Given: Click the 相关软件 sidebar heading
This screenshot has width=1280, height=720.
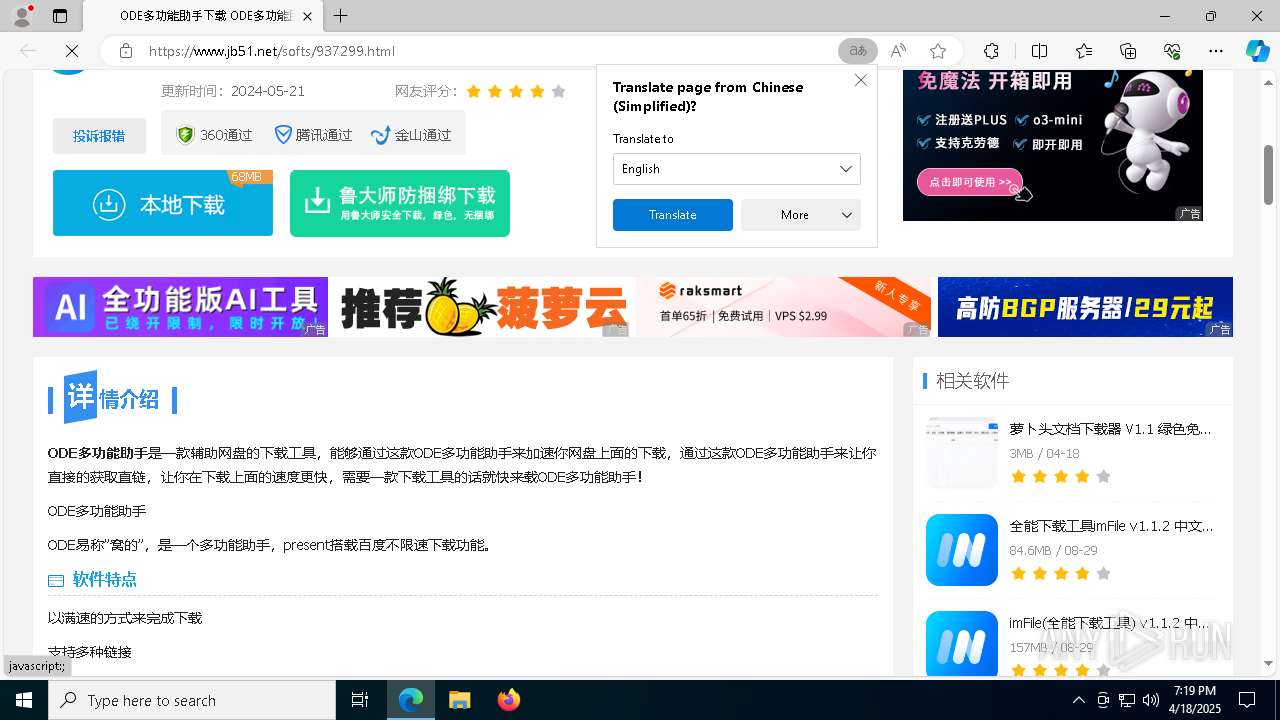Looking at the screenshot, I should (x=972, y=381).
